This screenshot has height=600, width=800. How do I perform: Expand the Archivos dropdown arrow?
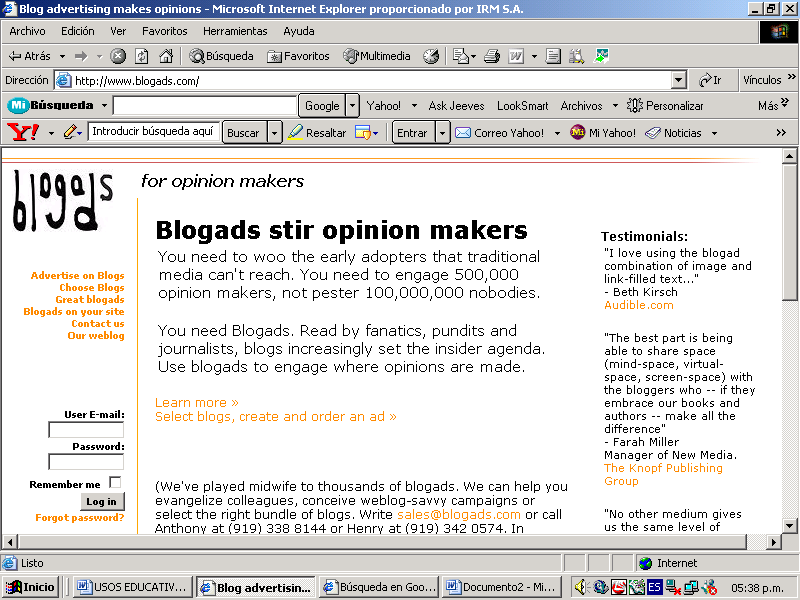pyautogui.click(x=615, y=106)
